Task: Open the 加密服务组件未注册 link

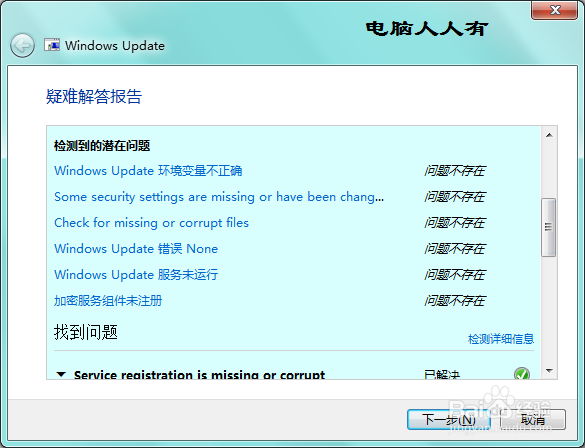Action: coord(108,301)
